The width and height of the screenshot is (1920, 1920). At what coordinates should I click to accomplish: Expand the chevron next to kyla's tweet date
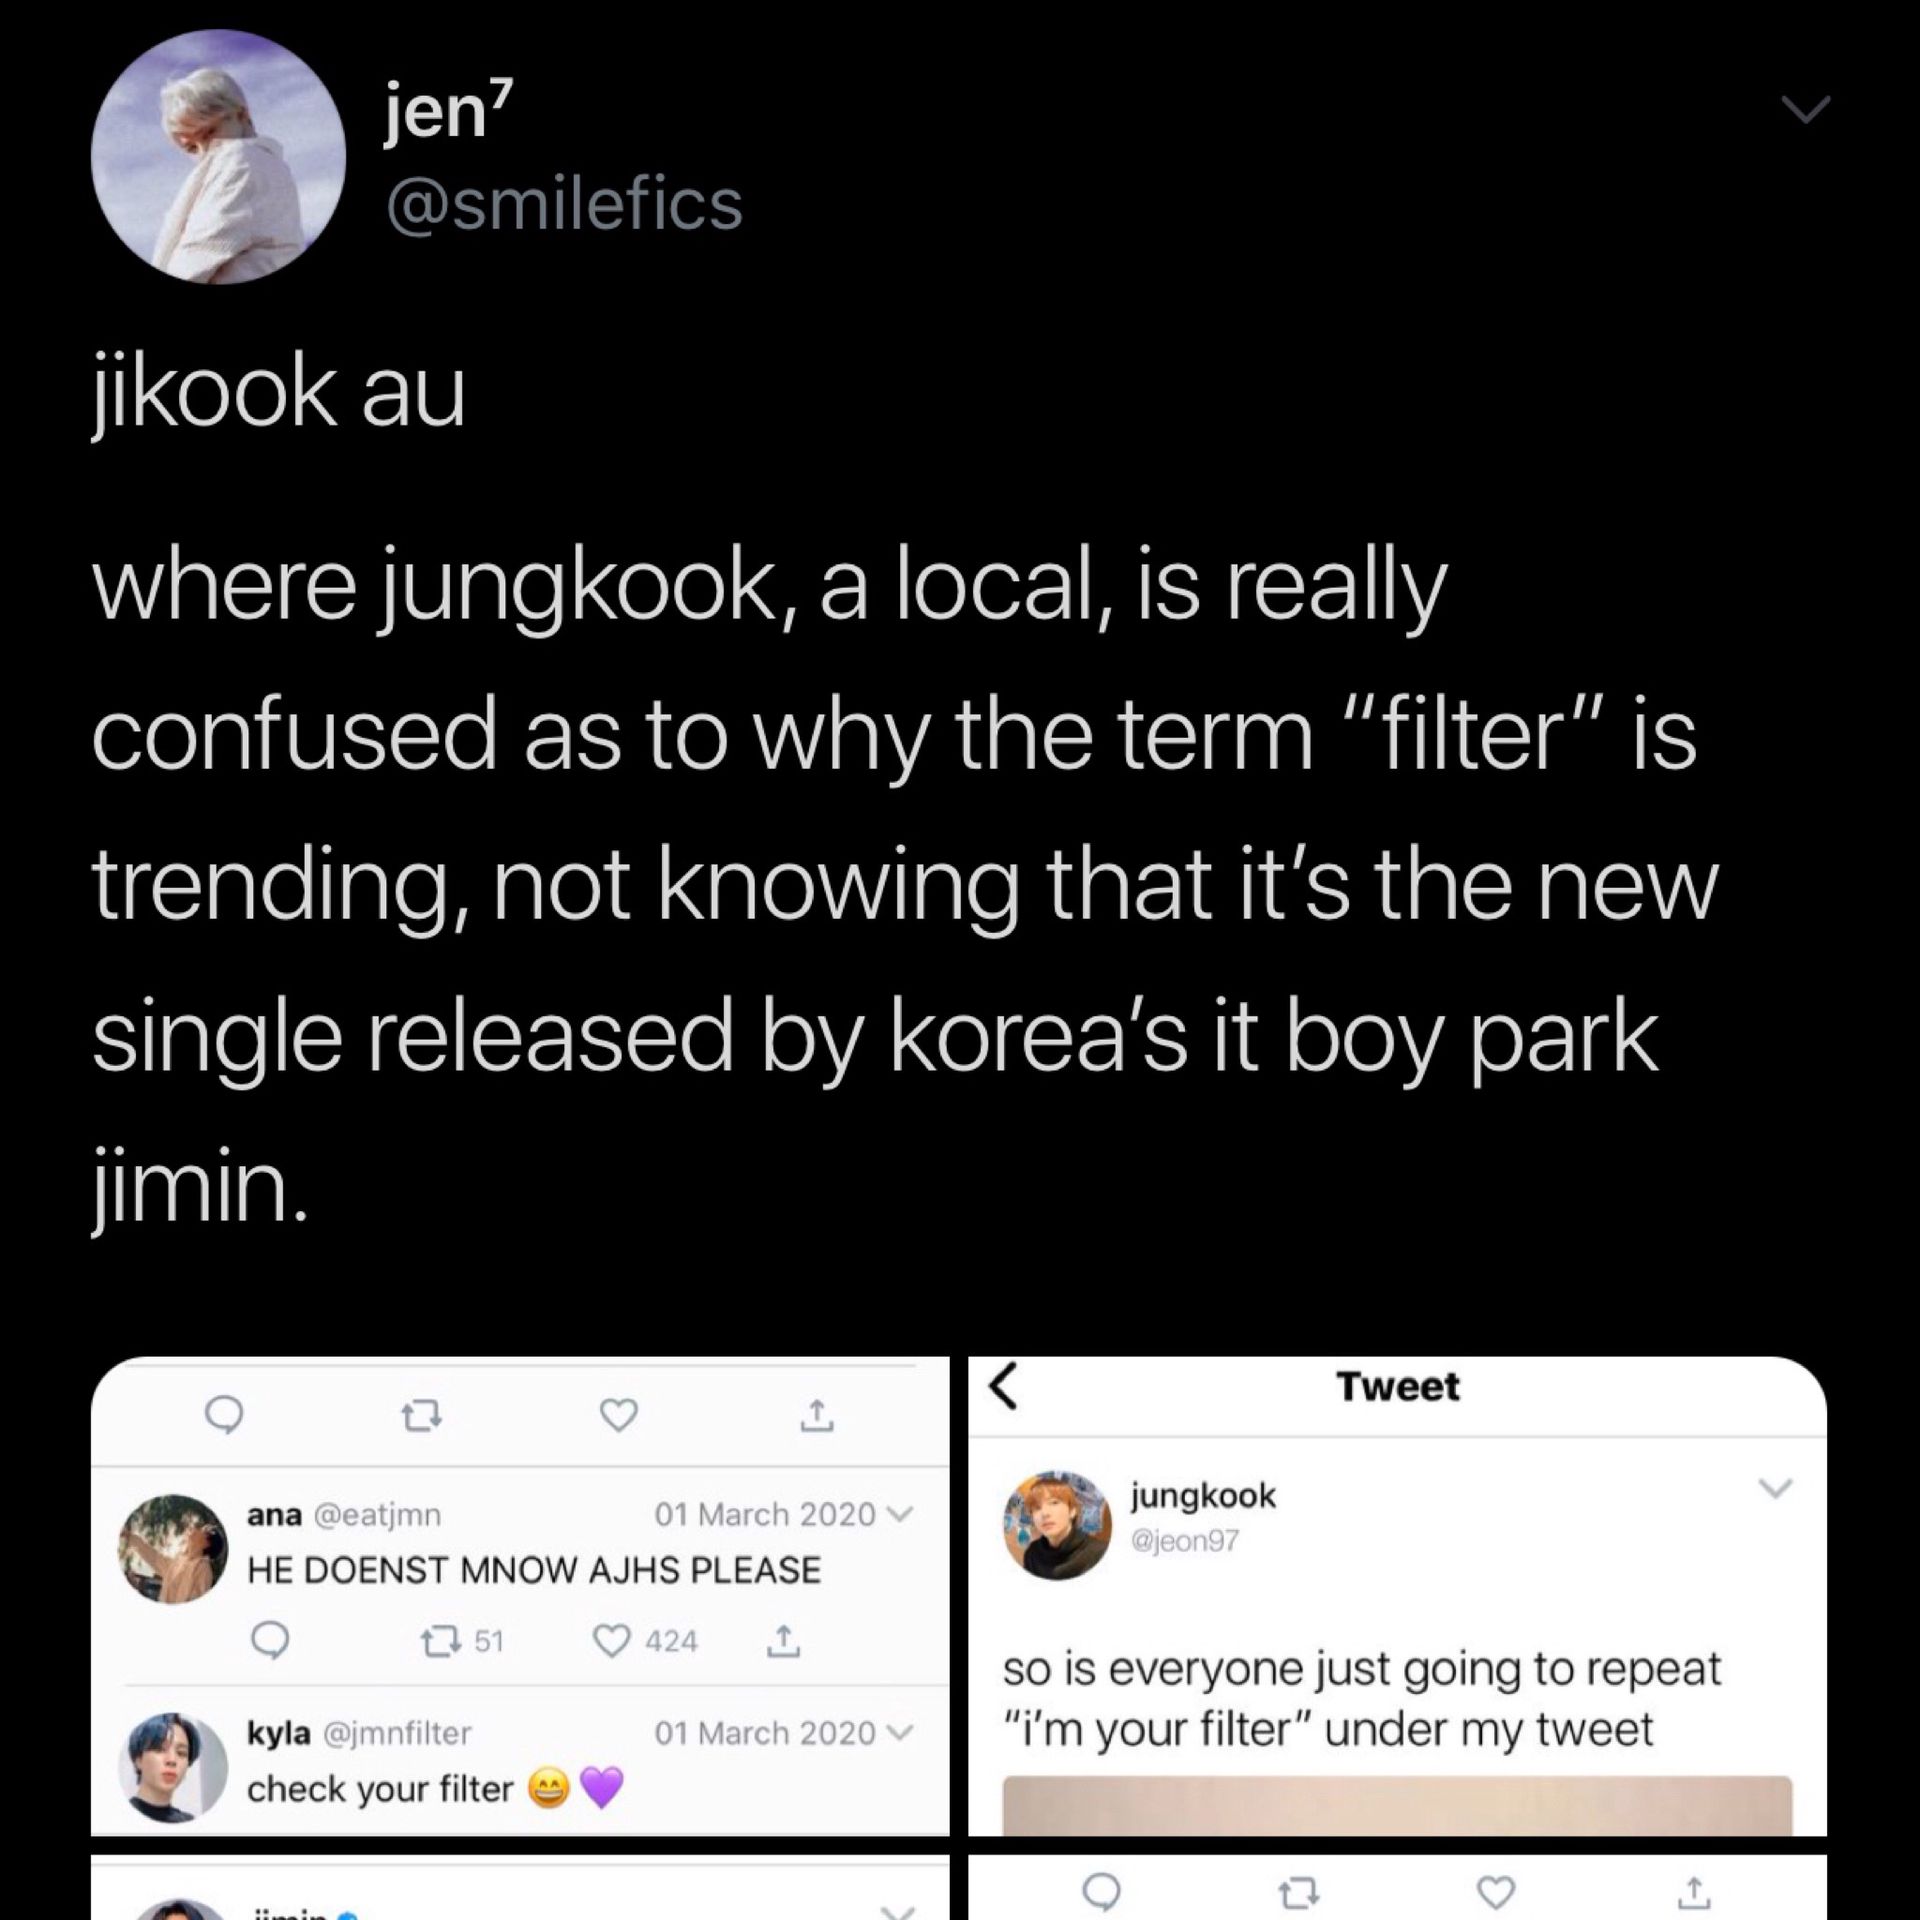905,1733
